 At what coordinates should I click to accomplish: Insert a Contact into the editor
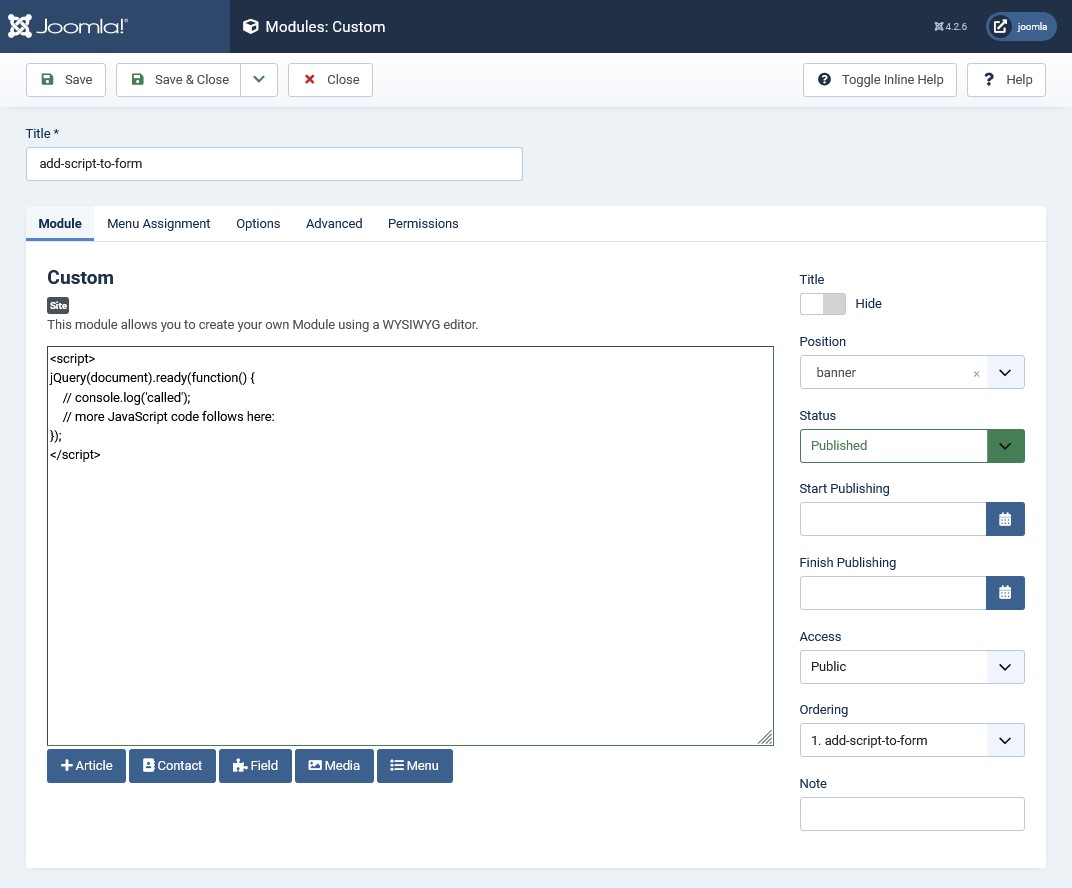(172, 765)
